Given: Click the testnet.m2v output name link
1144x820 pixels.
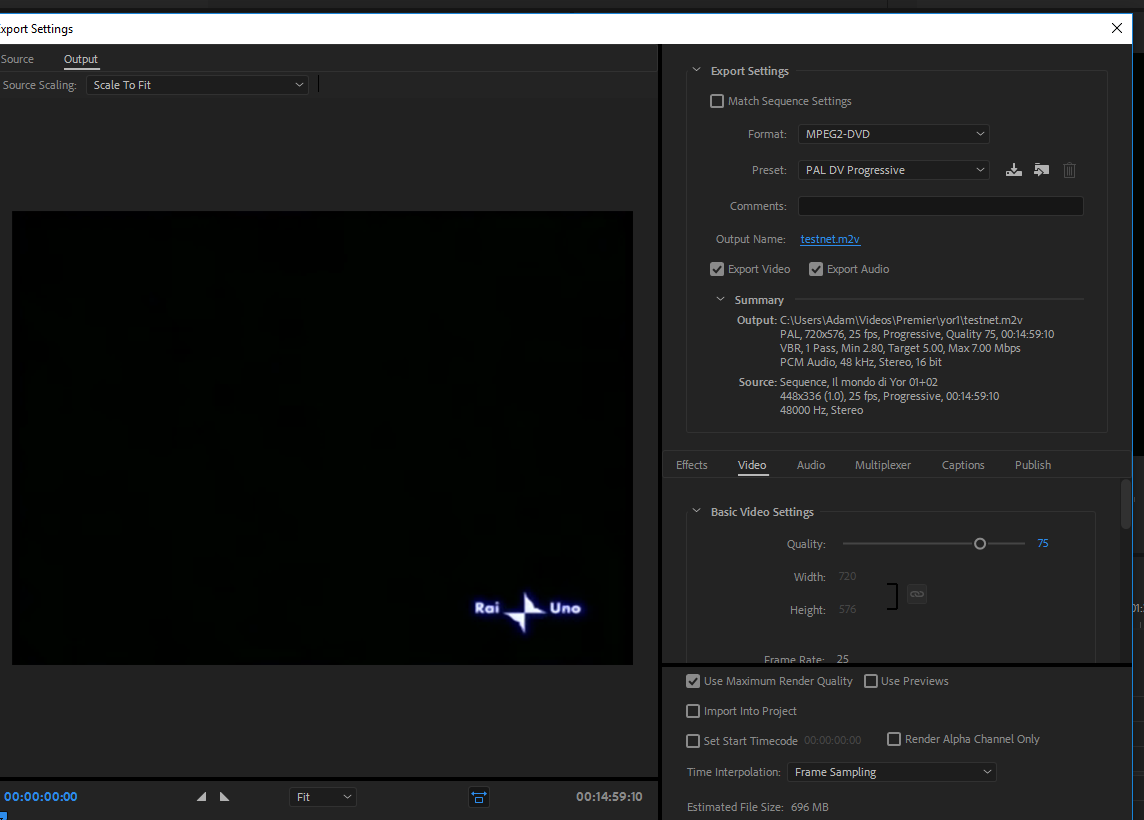Looking at the screenshot, I should [830, 239].
